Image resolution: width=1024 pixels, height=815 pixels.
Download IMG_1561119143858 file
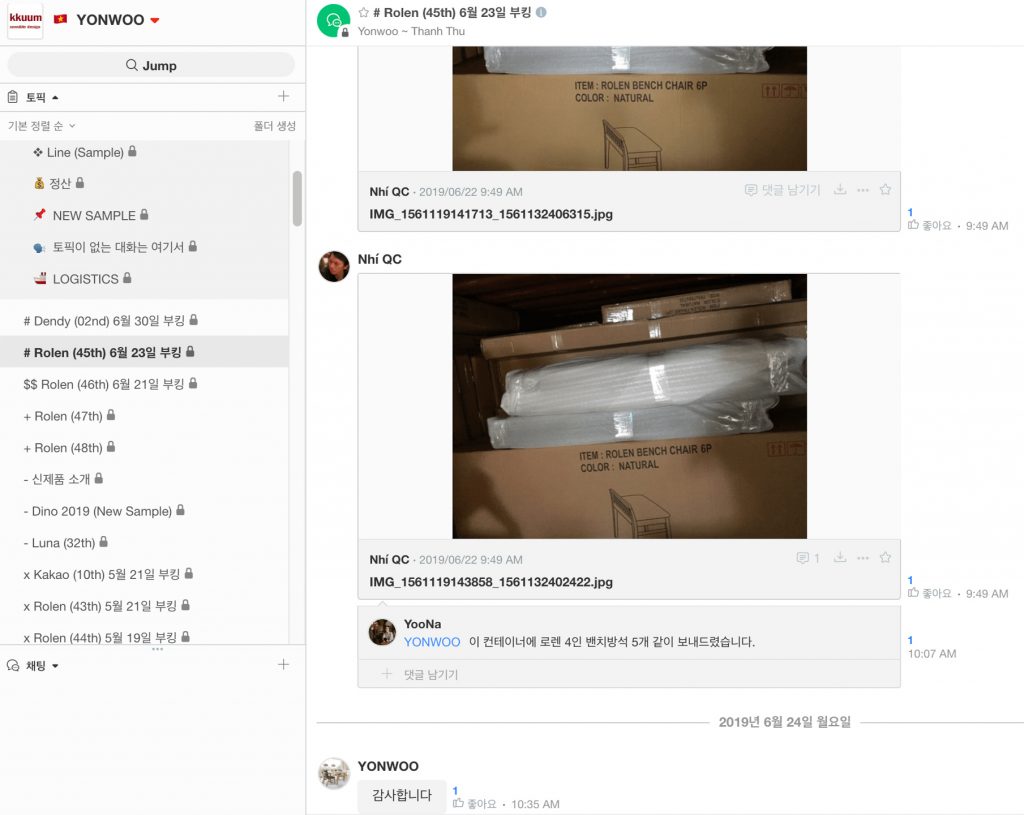point(840,557)
